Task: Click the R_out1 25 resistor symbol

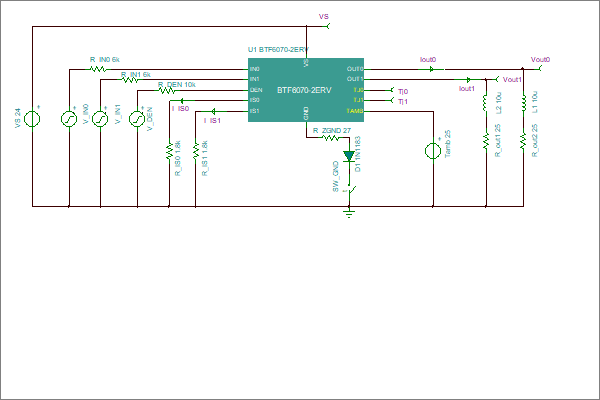Action: click(486, 141)
